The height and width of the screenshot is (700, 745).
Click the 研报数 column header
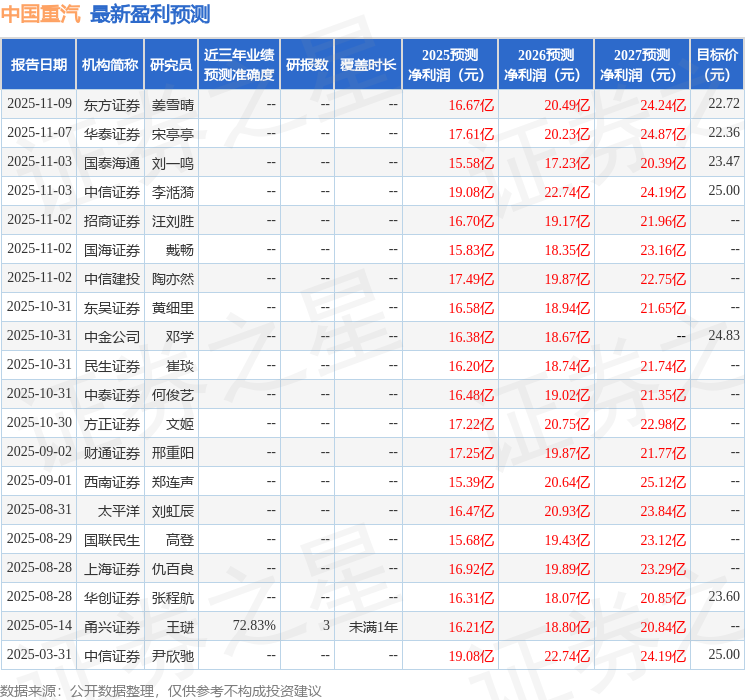tap(307, 65)
